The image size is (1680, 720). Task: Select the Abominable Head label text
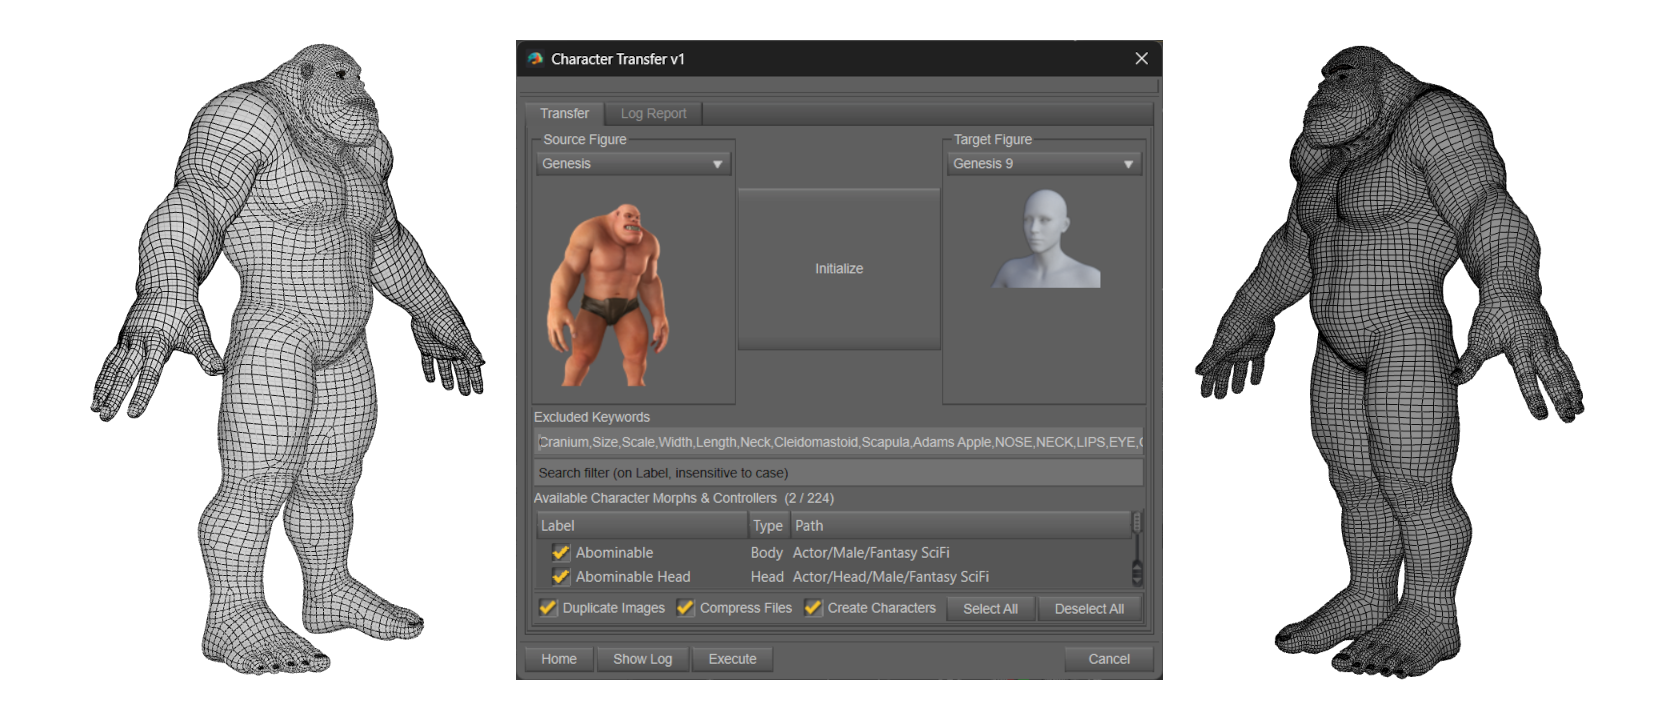coord(633,577)
